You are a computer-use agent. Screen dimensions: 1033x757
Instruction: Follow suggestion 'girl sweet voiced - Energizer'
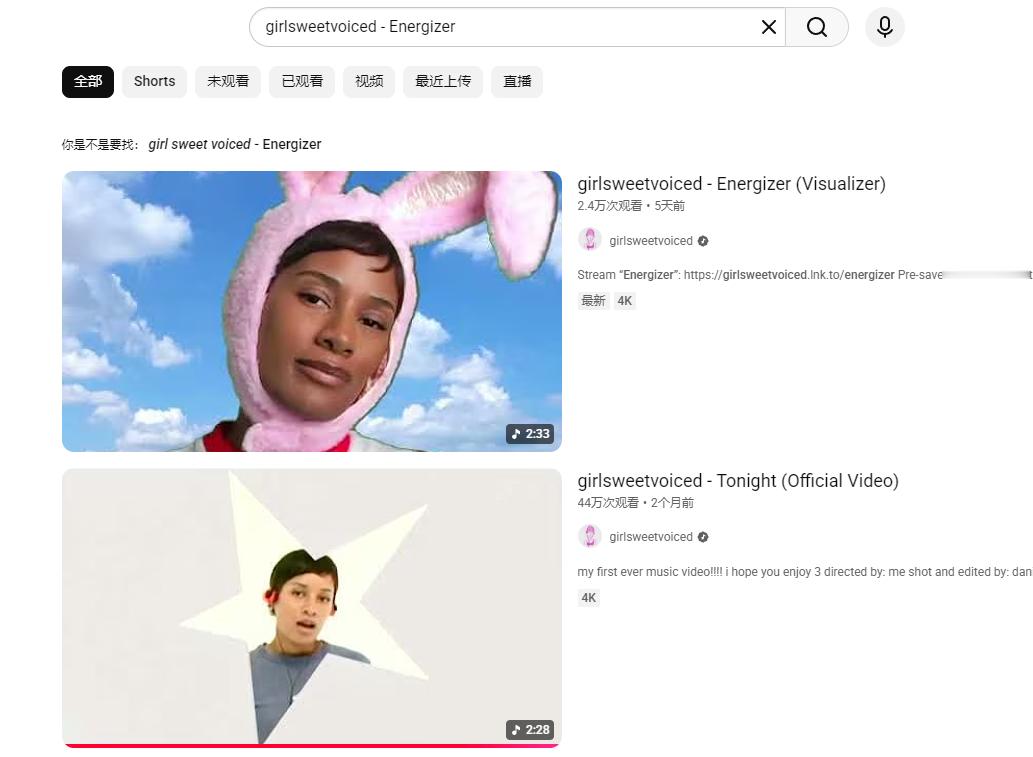coord(235,144)
